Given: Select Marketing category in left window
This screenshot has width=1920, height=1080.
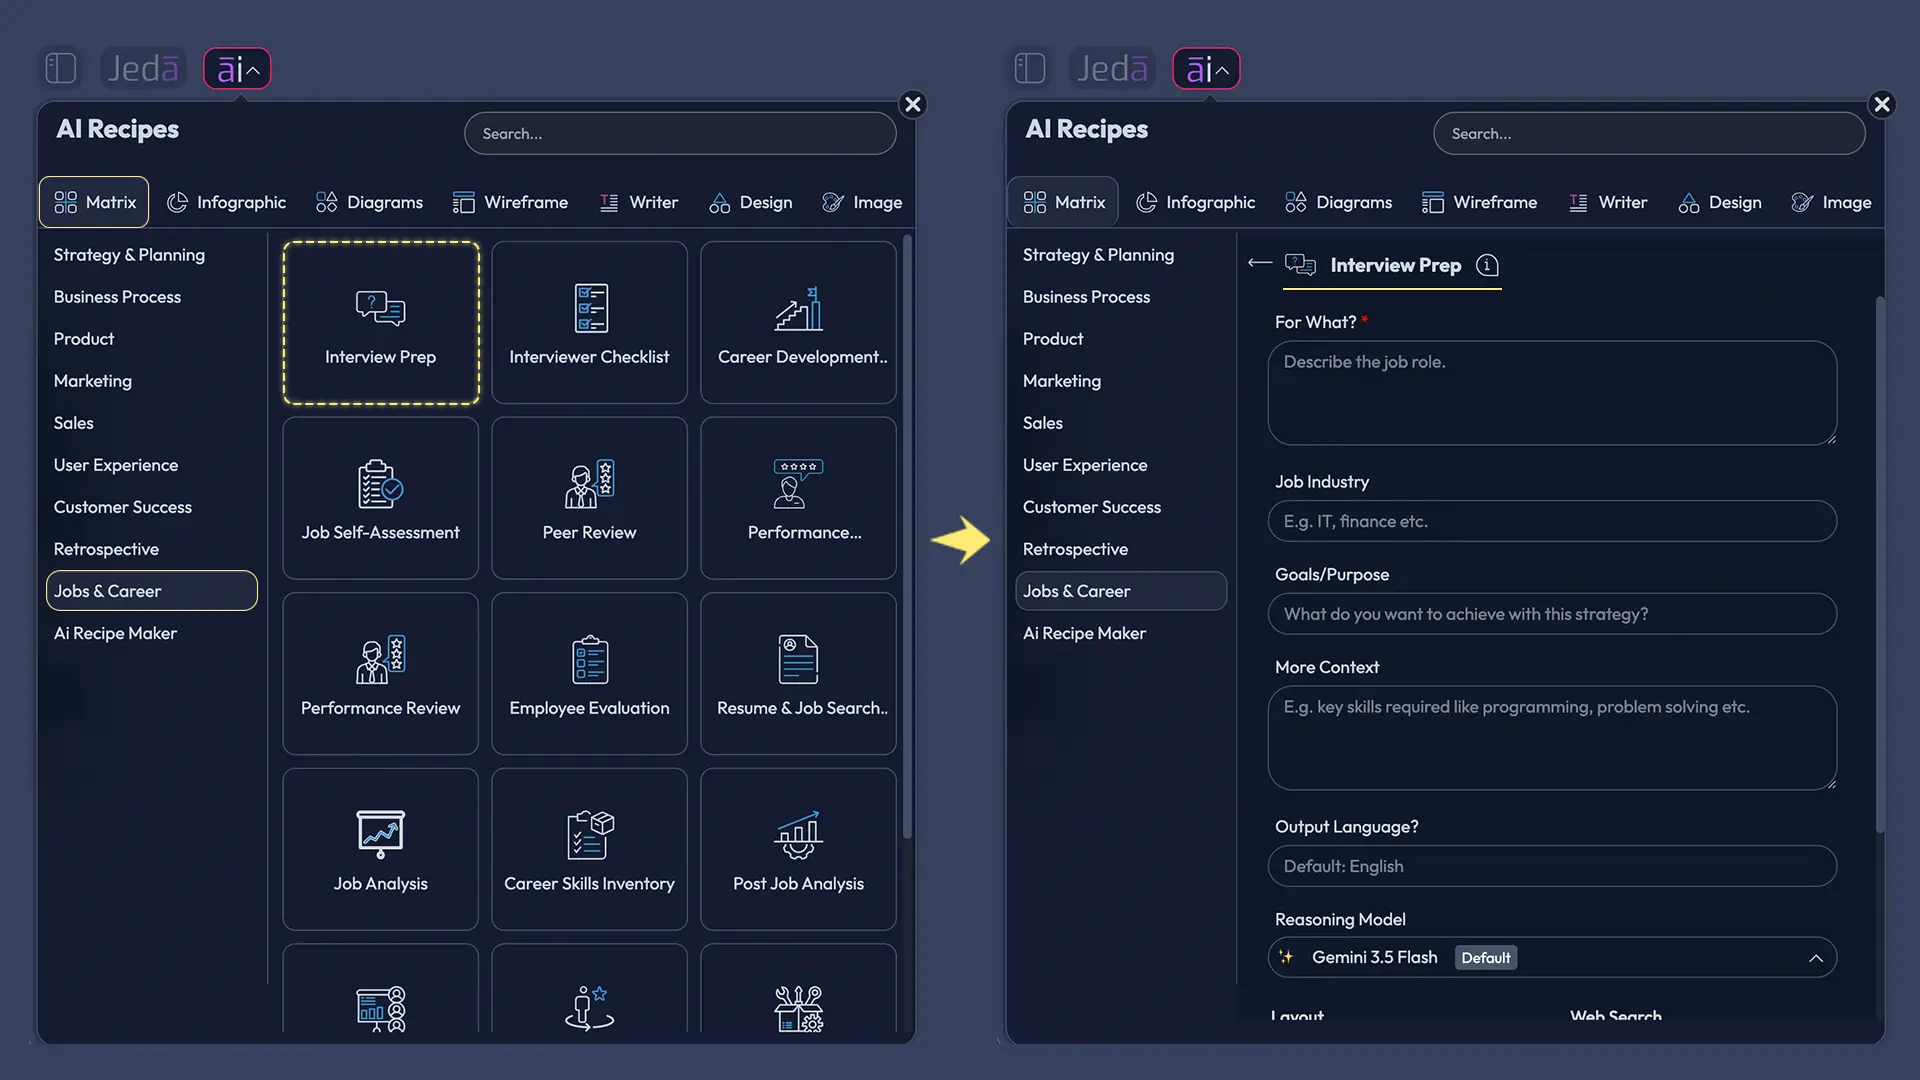Looking at the screenshot, I should point(93,381).
